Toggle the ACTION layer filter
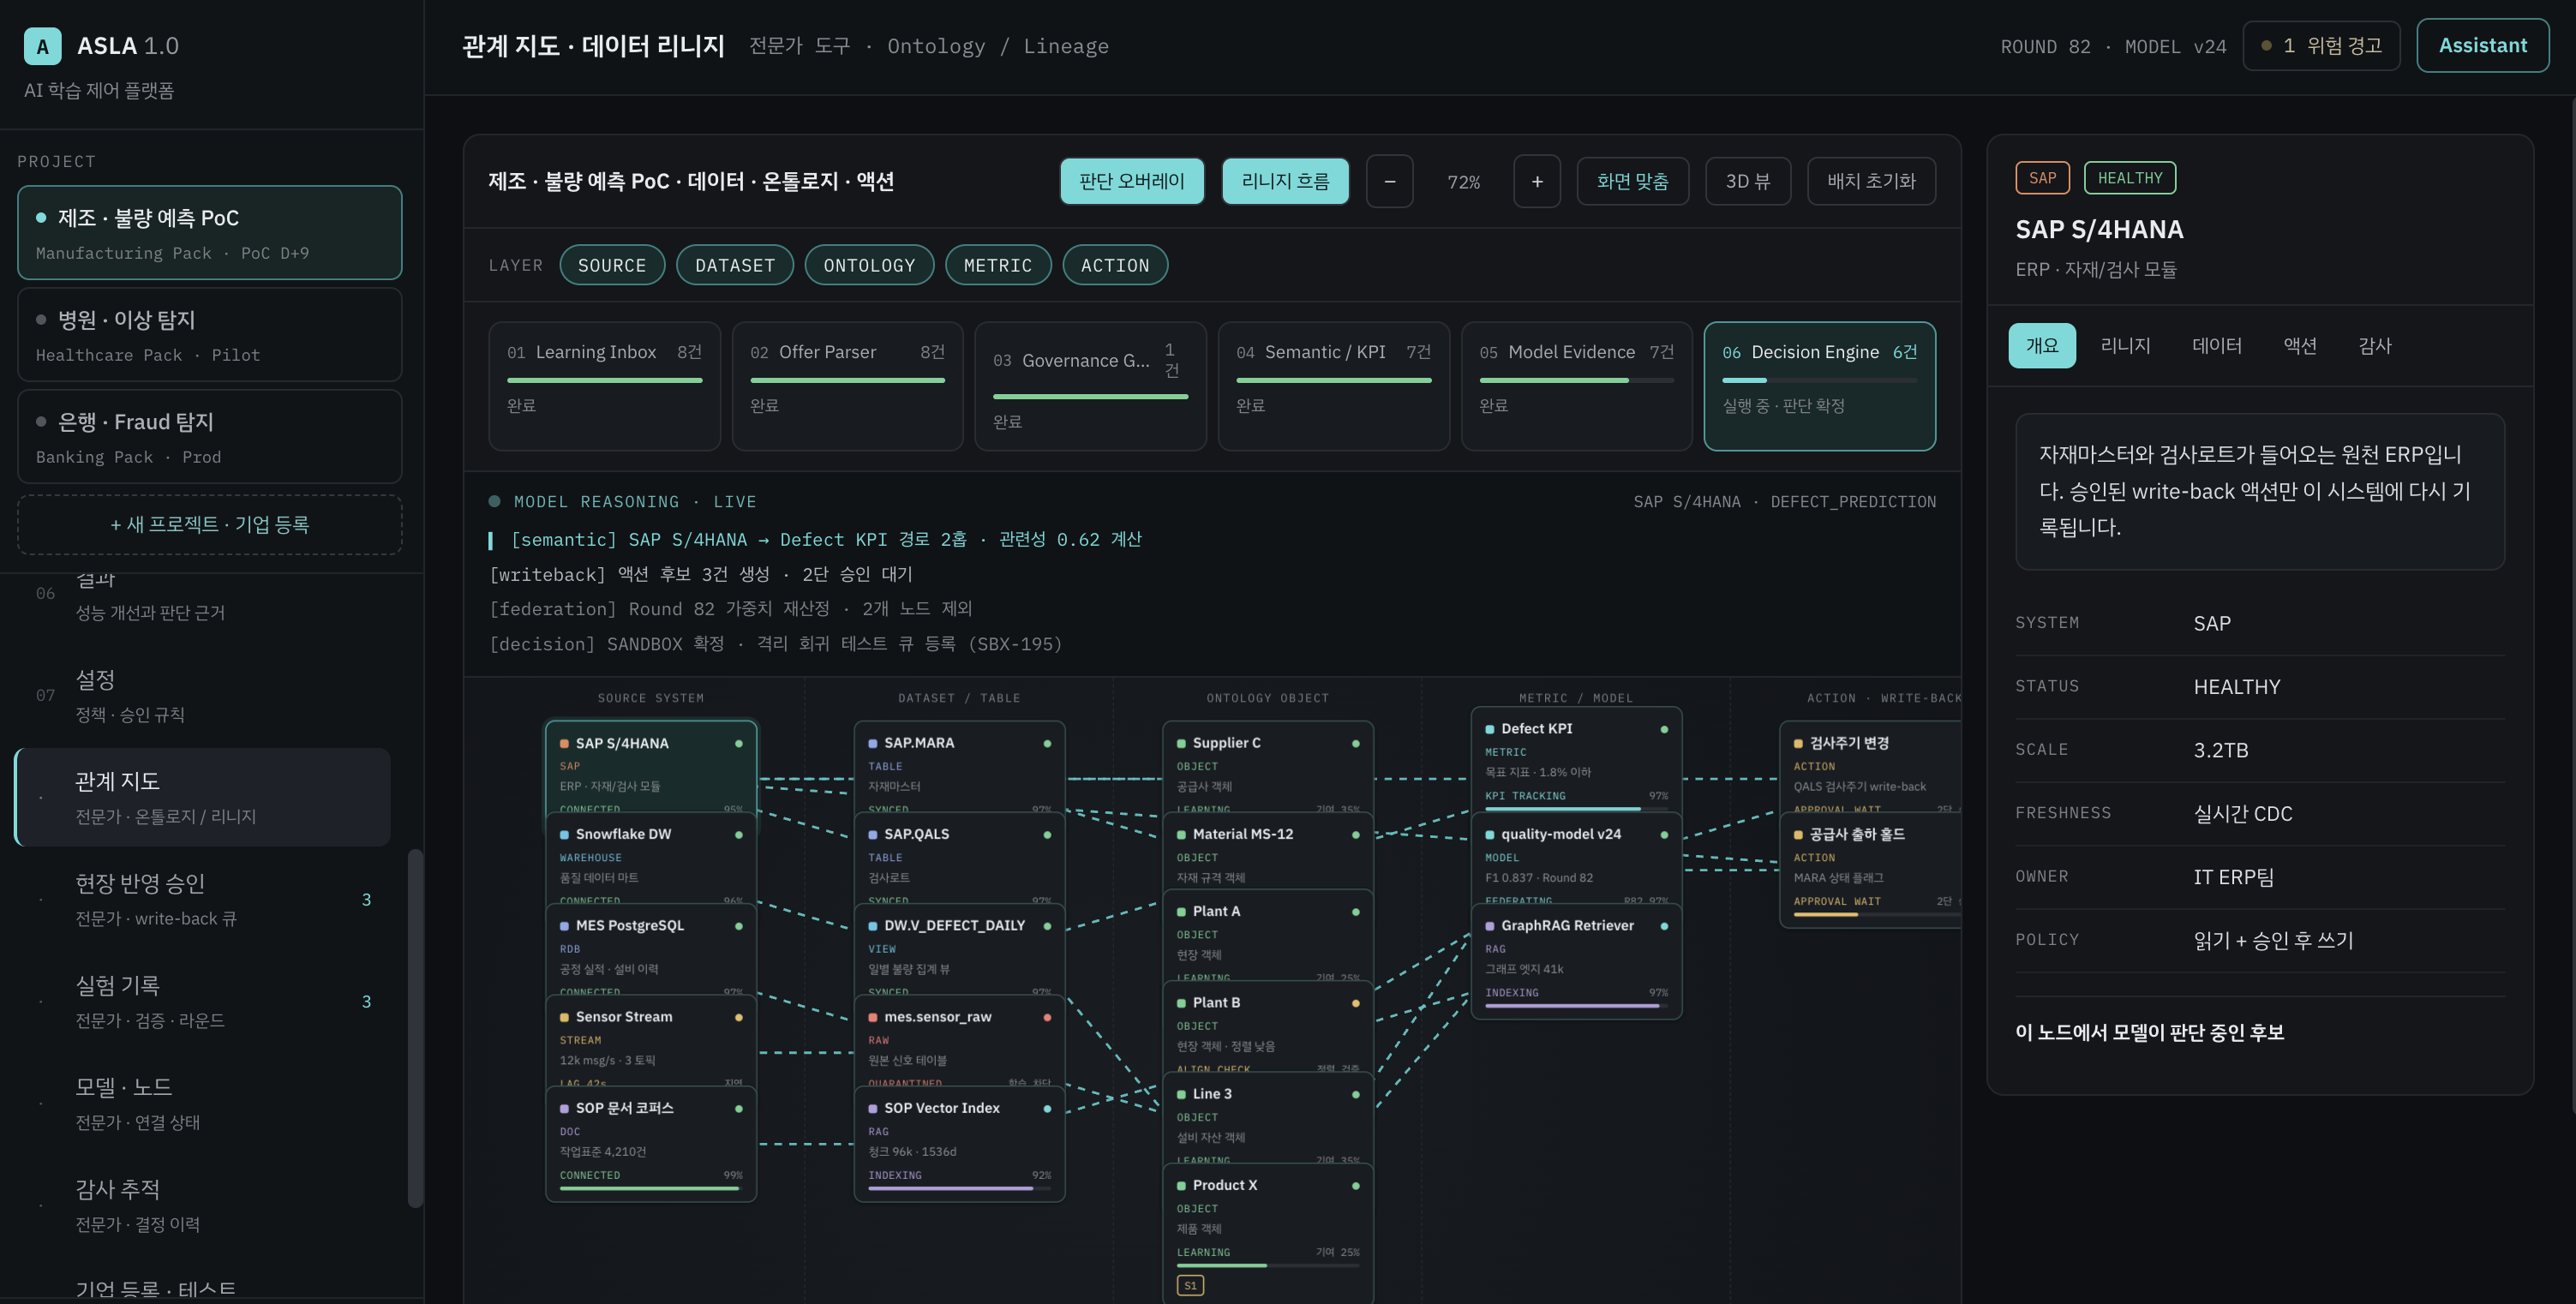 (x=1115, y=265)
